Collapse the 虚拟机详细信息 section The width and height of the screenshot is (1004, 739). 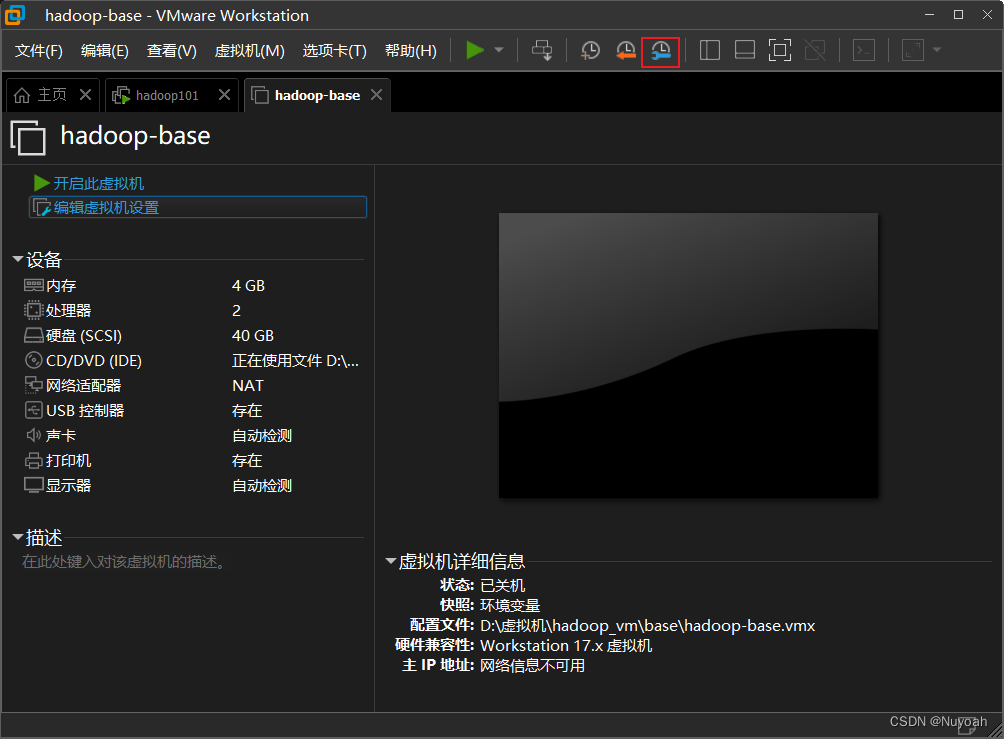pos(391,560)
